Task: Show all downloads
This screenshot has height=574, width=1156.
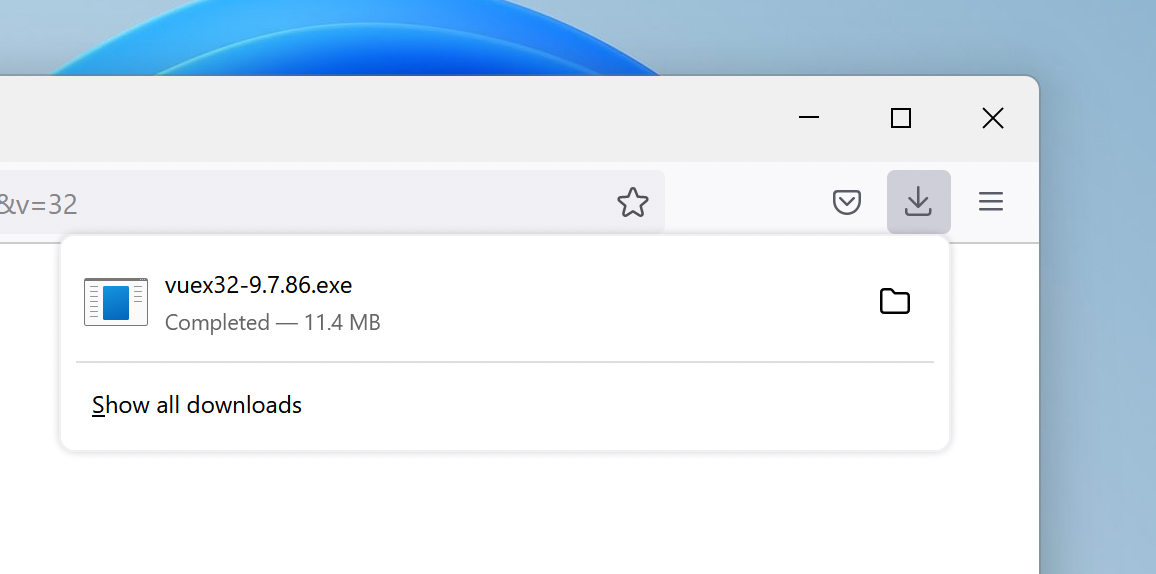Action: pyautogui.click(x=197, y=405)
